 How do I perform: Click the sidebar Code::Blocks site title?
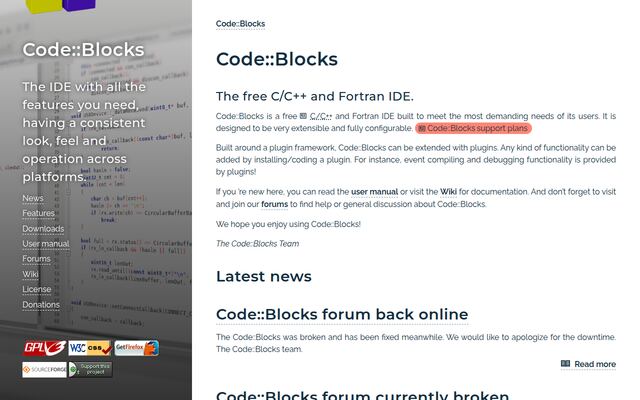point(83,50)
